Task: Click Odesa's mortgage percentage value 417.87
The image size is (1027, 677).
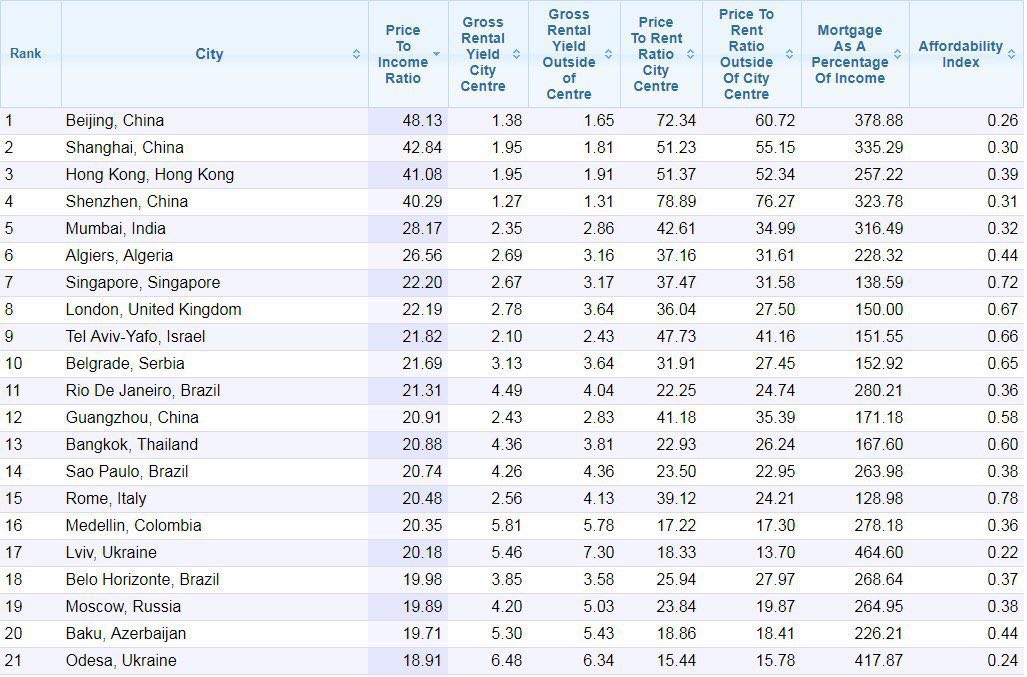Action: [878, 661]
